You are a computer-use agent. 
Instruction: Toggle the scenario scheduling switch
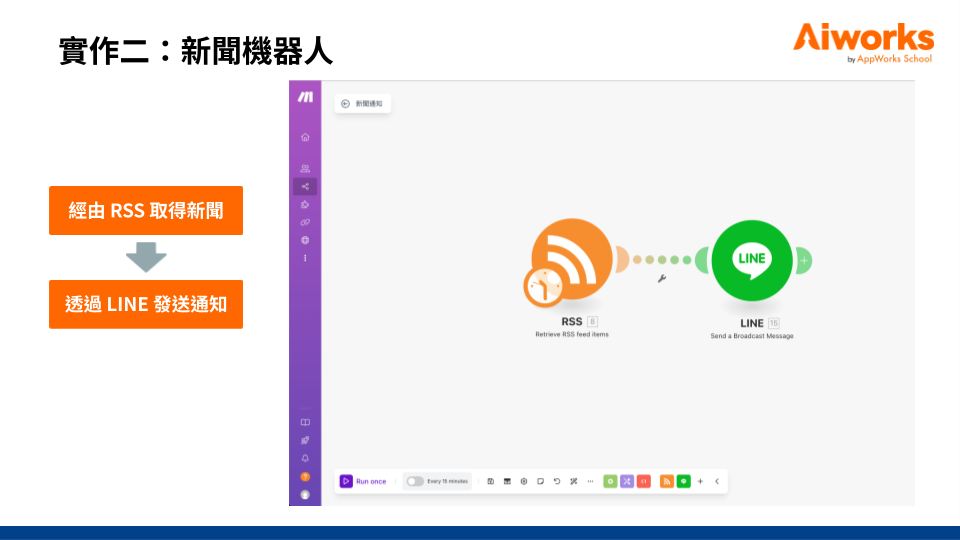pyautogui.click(x=414, y=481)
